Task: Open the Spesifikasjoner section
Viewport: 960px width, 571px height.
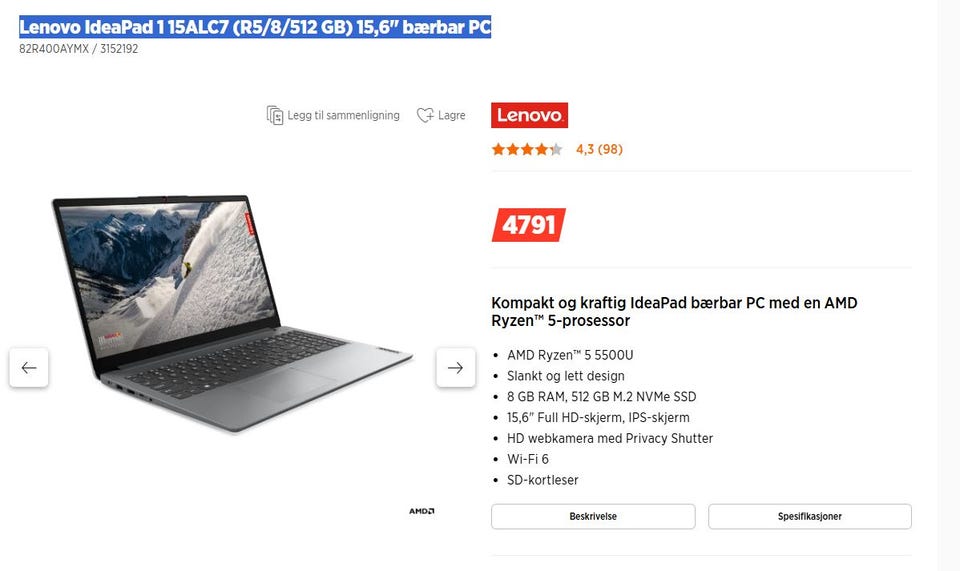Action: coord(810,517)
